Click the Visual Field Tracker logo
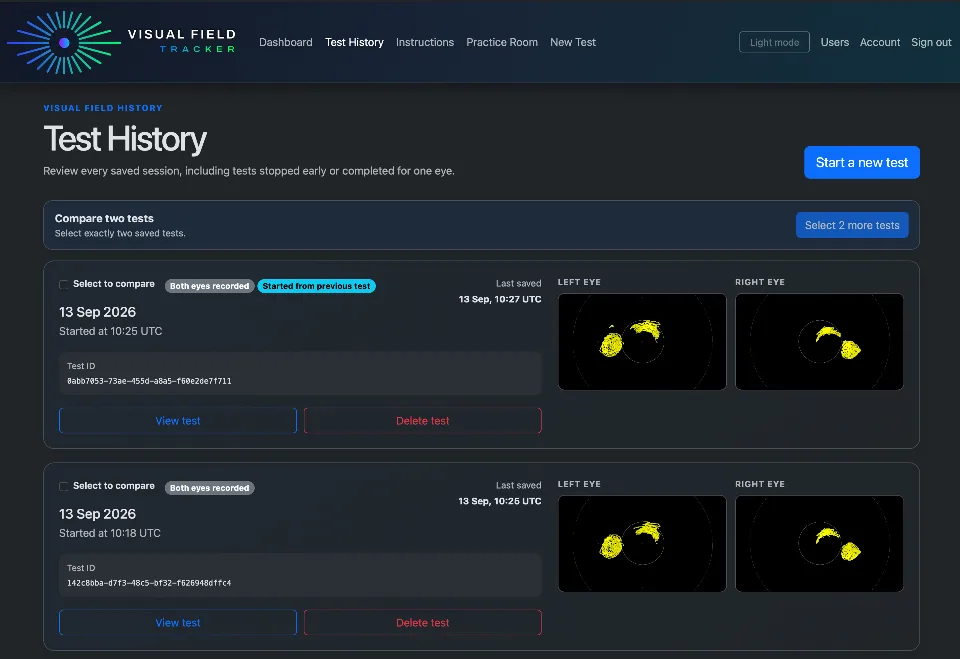This screenshot has width=960, height=659. pos(121,42)
